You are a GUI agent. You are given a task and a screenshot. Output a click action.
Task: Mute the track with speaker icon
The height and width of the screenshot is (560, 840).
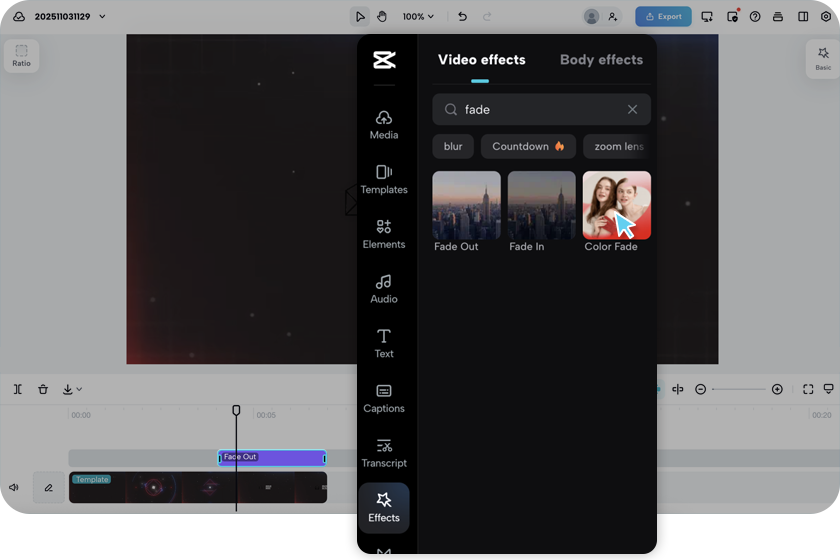click(x=14, y=487)
